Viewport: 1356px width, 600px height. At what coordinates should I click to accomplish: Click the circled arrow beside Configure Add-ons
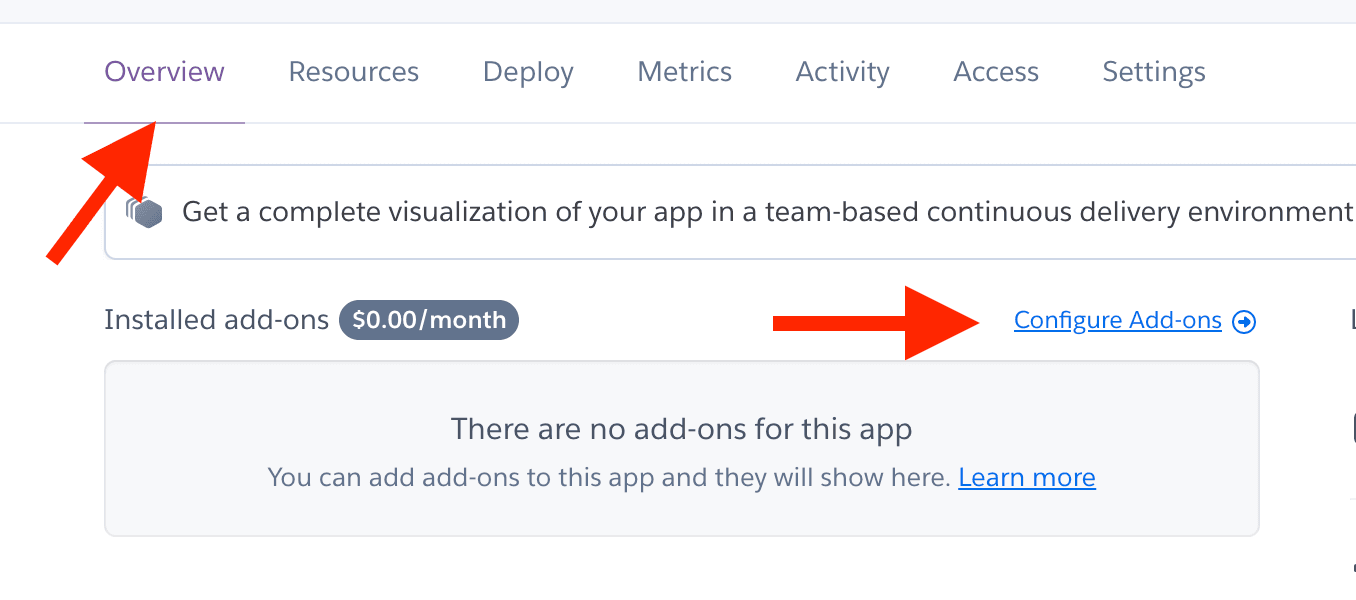1244,321
